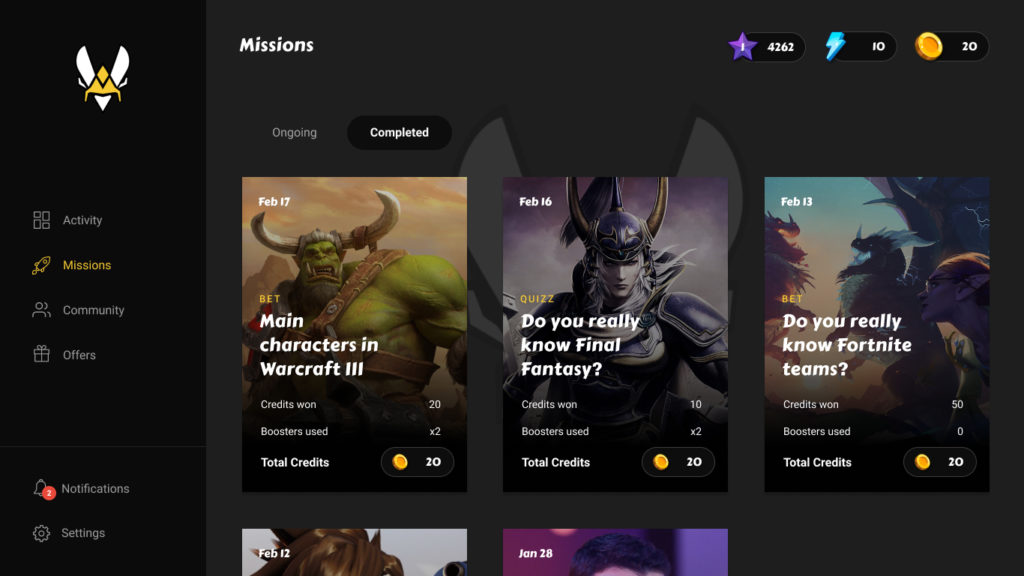
Task: Click Total Credits pill on Warcraft card
Action: pyautogui.click(x=417, y=462)
